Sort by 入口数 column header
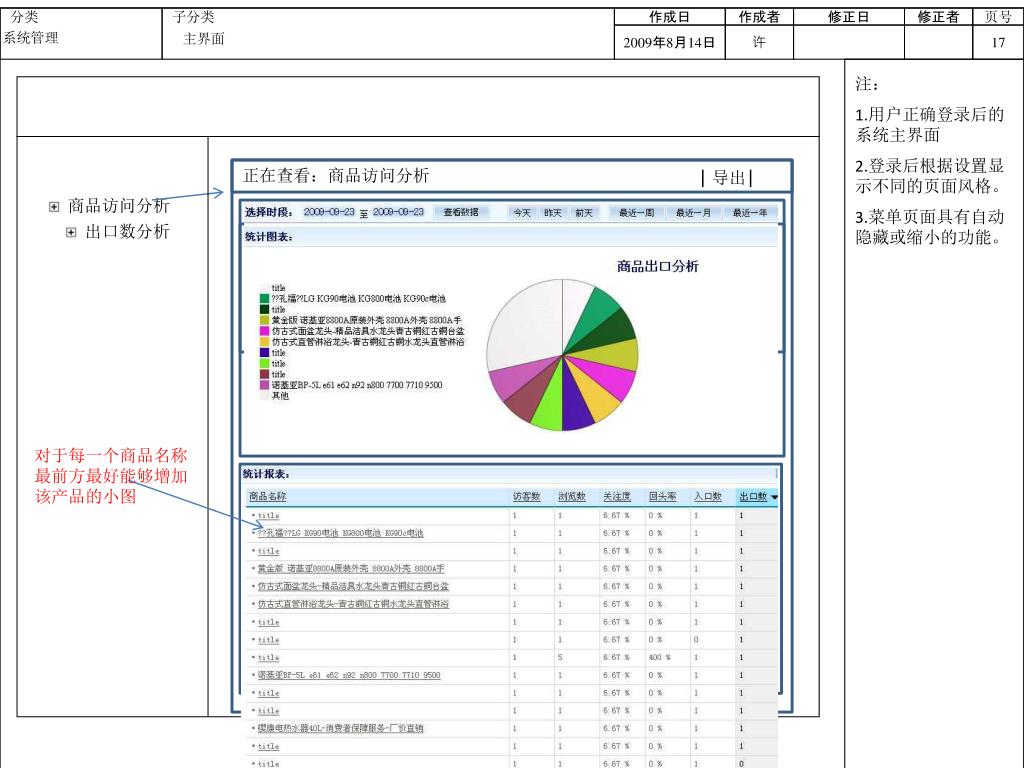This screenshot has width=1024, height=768. [x=707, y=497]
